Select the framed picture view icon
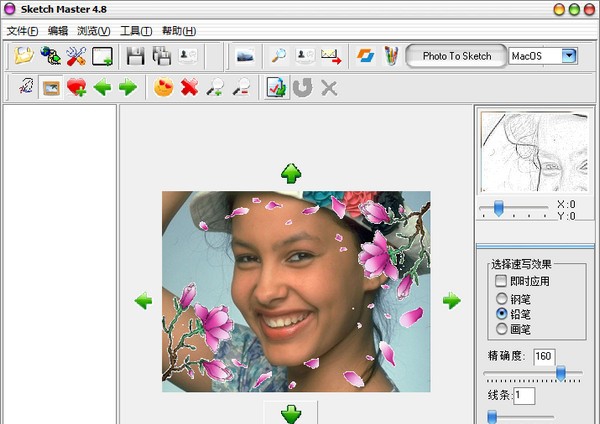The width and height of the screenshot is (600, 424). tap(51, 88)
